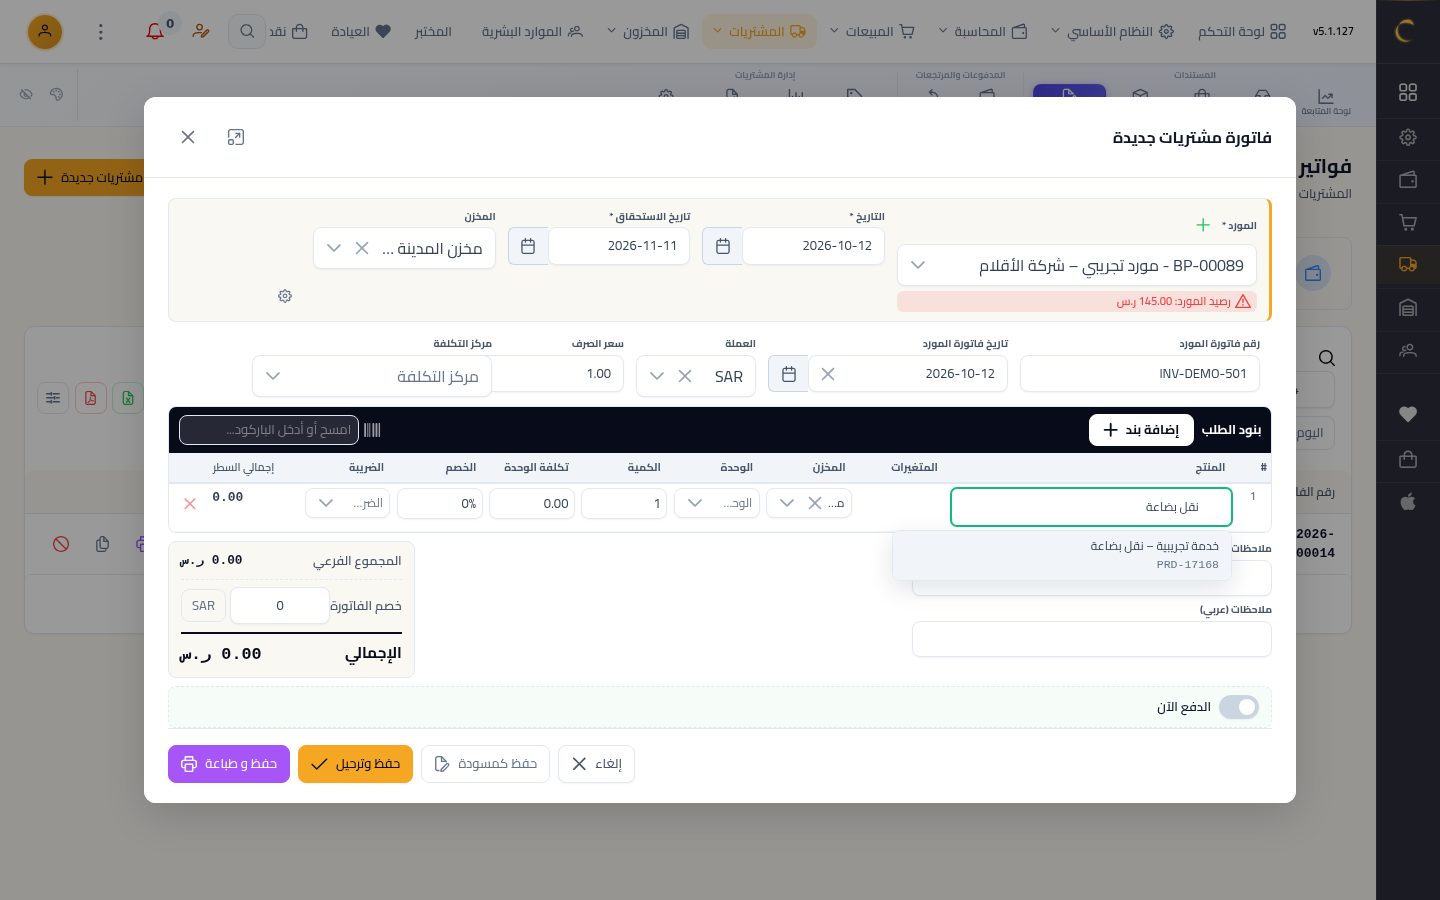Open global search magnifier in top bar

(x=247, y=32)
